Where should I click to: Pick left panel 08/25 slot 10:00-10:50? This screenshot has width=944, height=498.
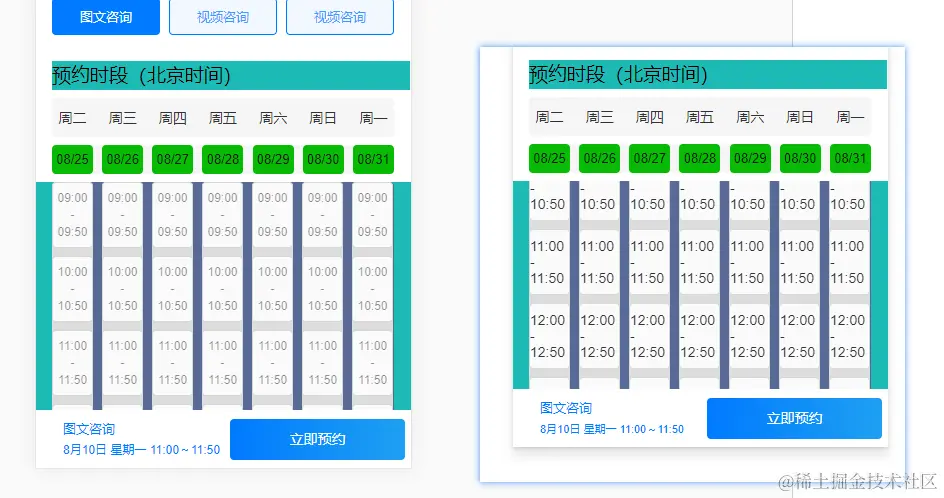point(72,288)
